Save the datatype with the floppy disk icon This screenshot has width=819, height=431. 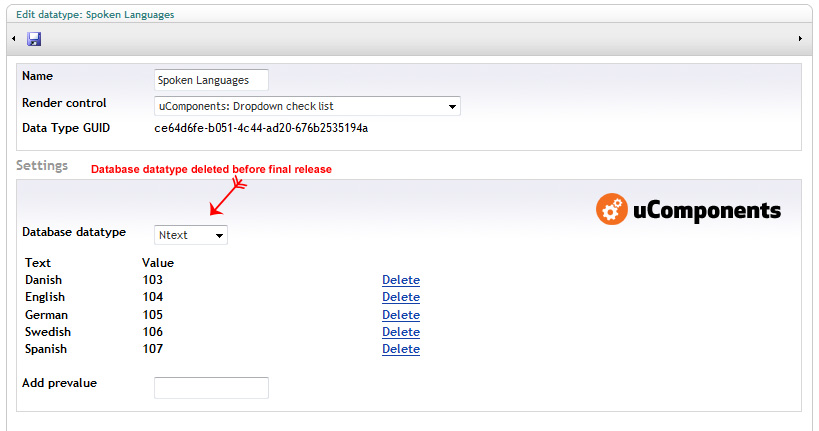34,39
